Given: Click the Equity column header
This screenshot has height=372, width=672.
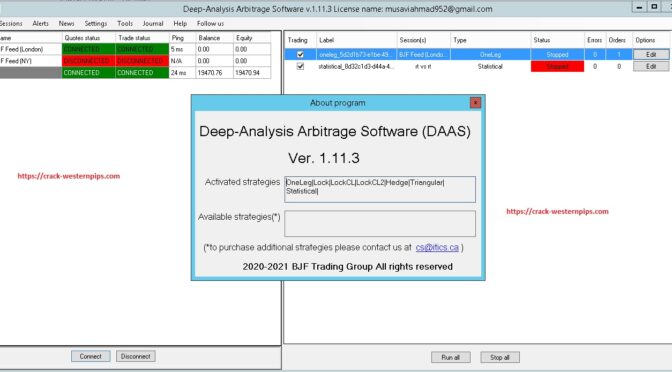Looking at the screenshot, I should [x=252, y=38].
